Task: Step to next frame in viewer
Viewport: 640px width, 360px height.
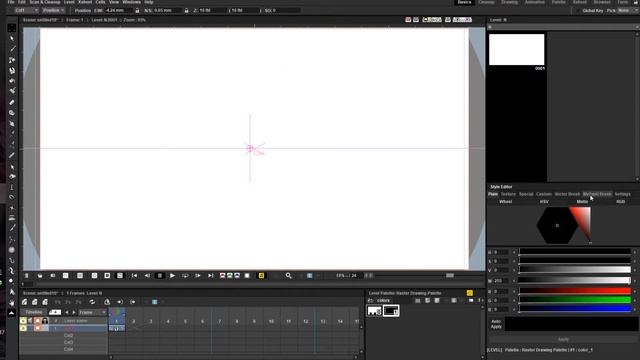Action: tap(198, 276)
